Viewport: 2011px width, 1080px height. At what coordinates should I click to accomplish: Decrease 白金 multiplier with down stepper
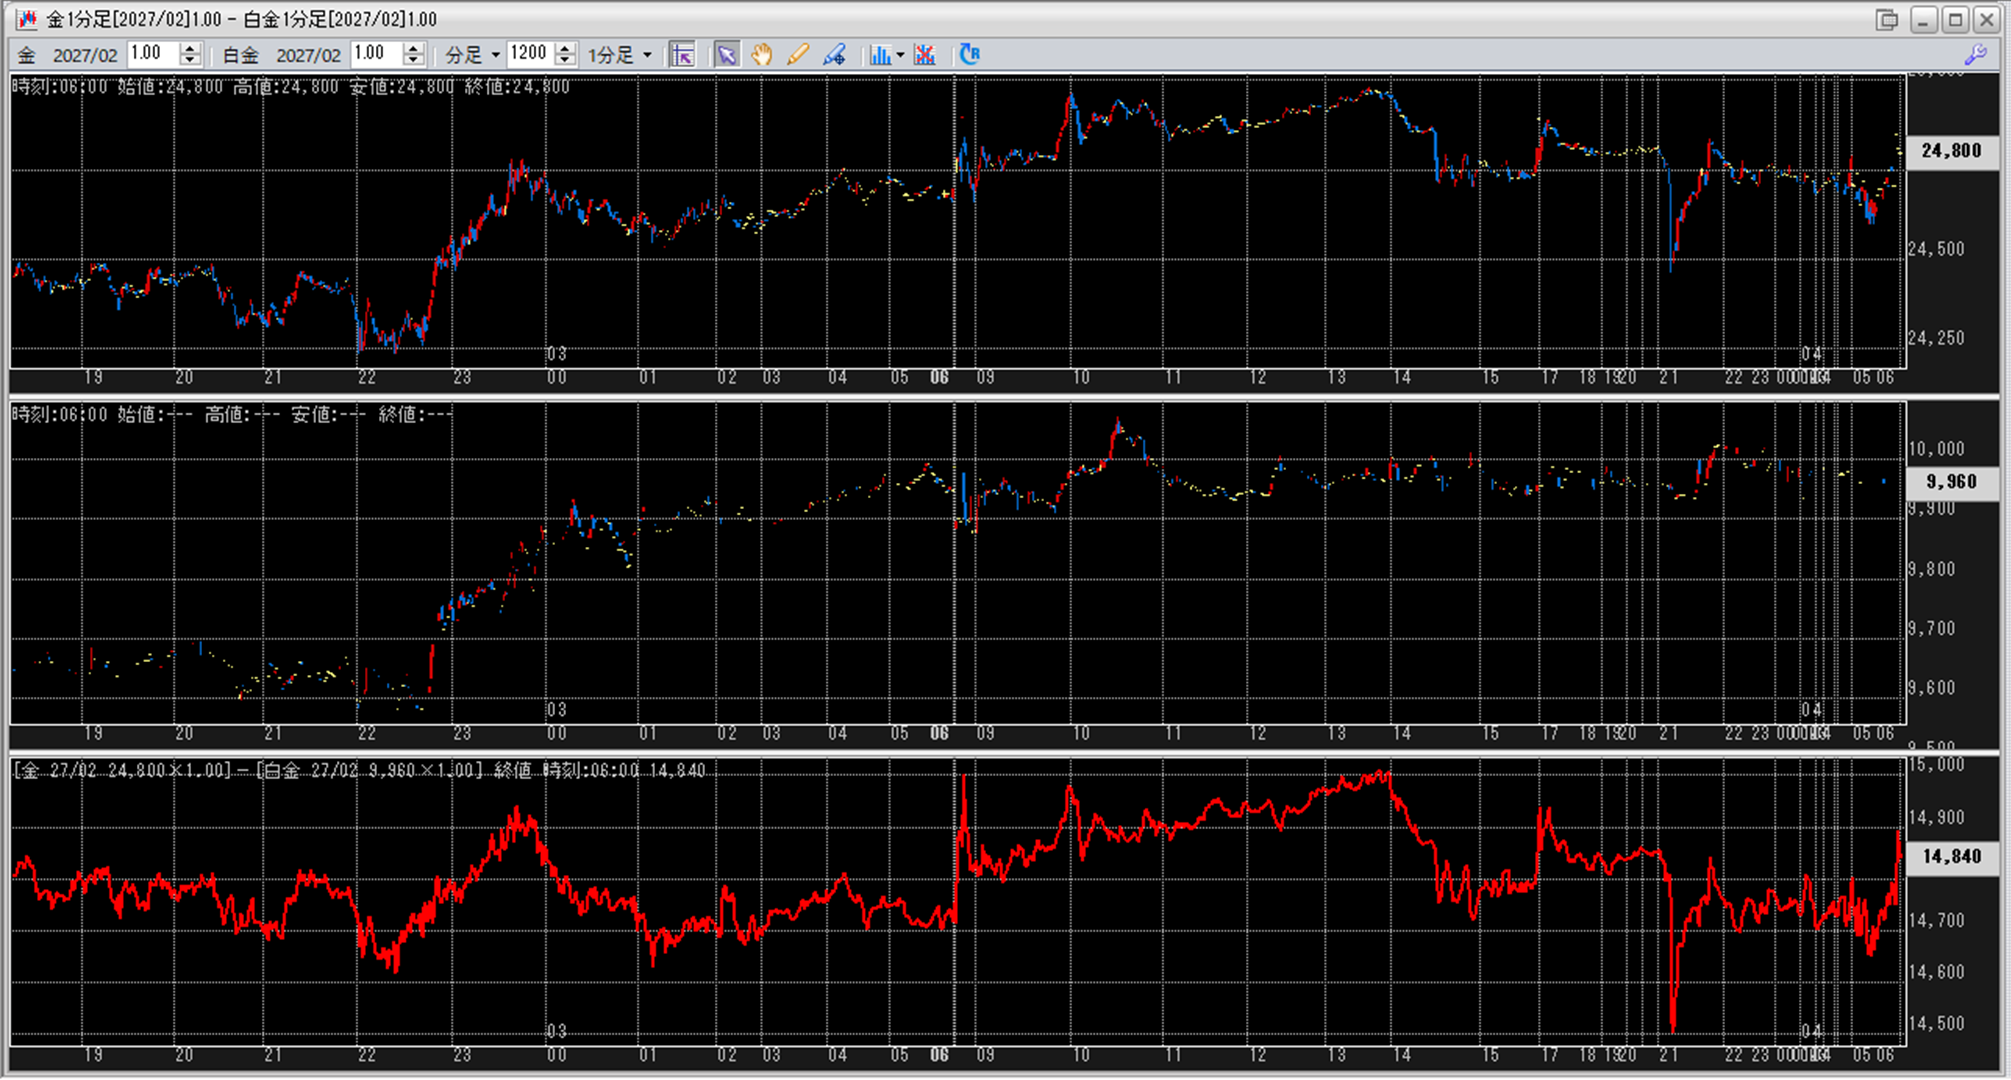point(413,61)
